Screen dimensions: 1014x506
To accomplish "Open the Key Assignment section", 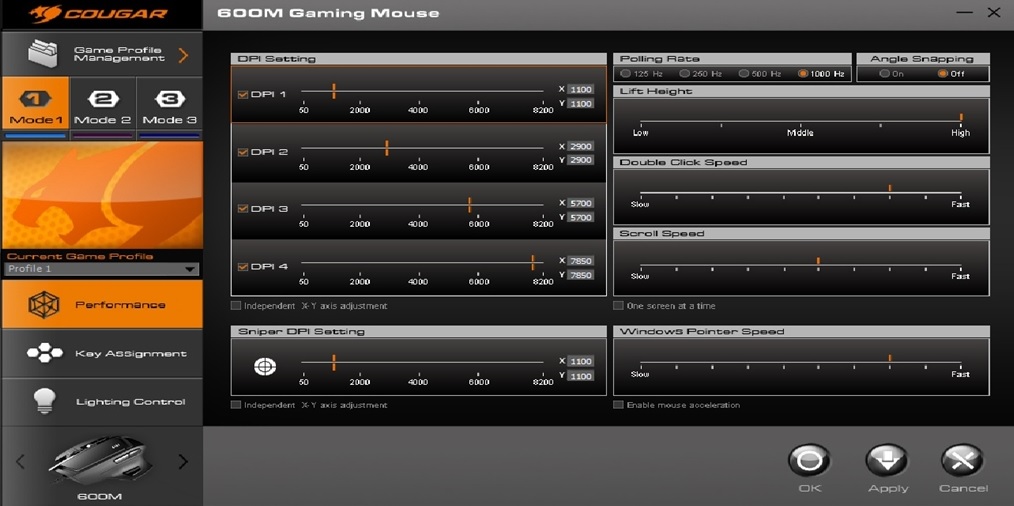I will pyautogui.click(x=102, y=353).
